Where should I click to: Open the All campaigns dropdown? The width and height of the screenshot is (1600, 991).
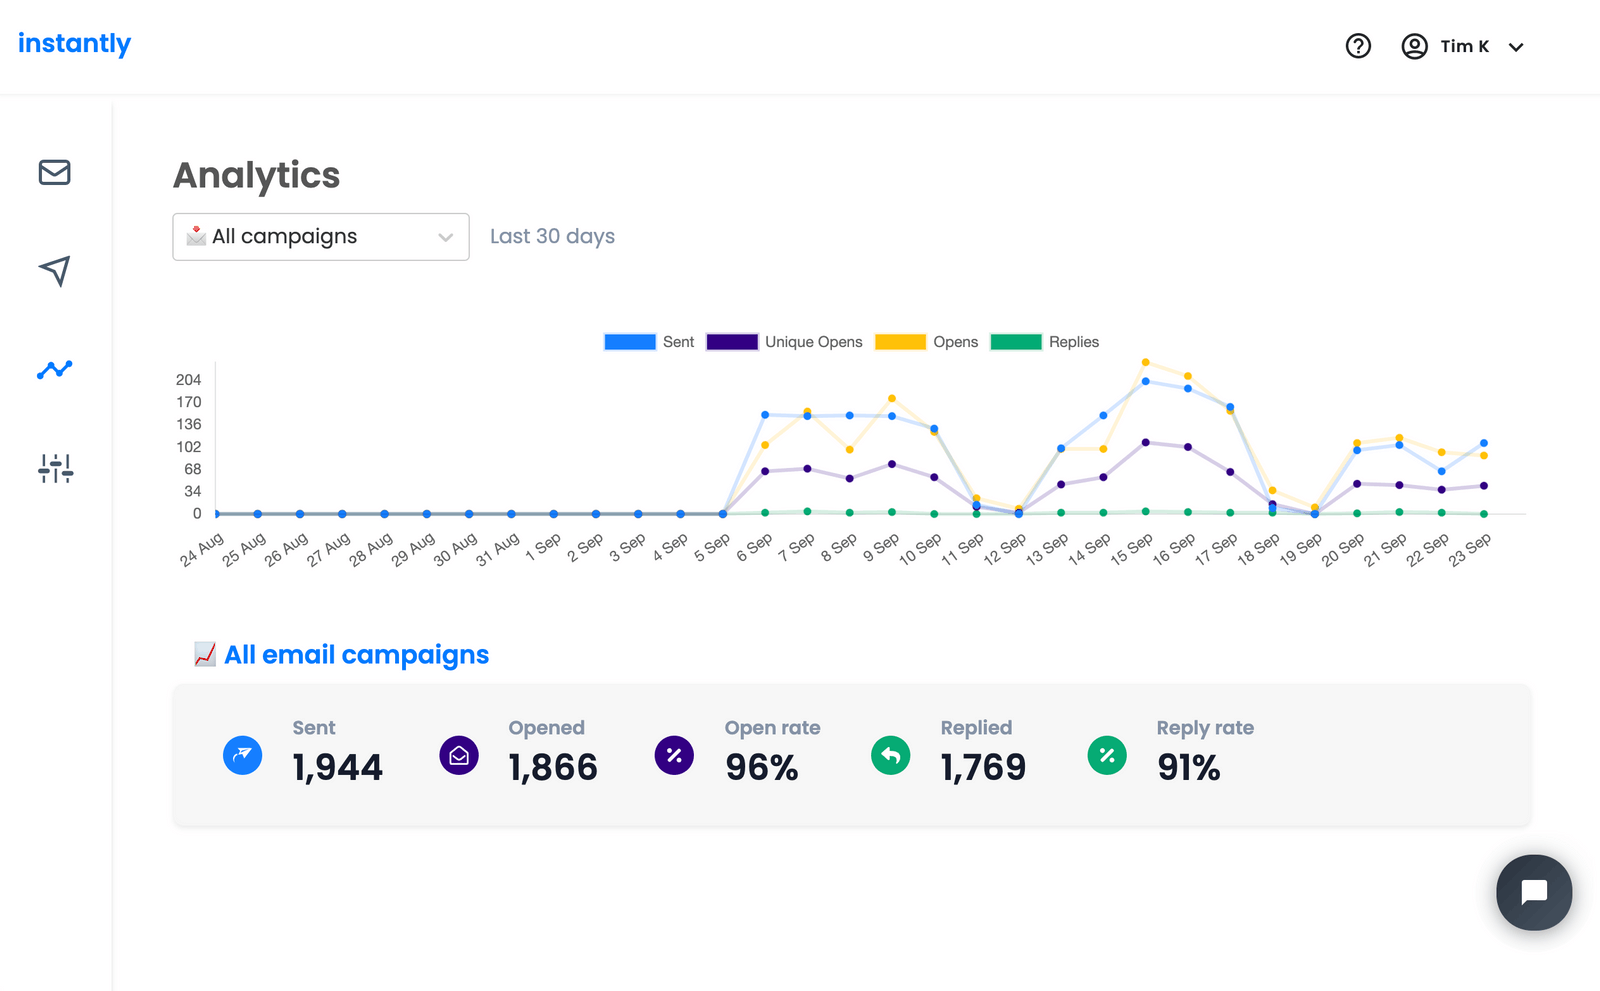321,237
